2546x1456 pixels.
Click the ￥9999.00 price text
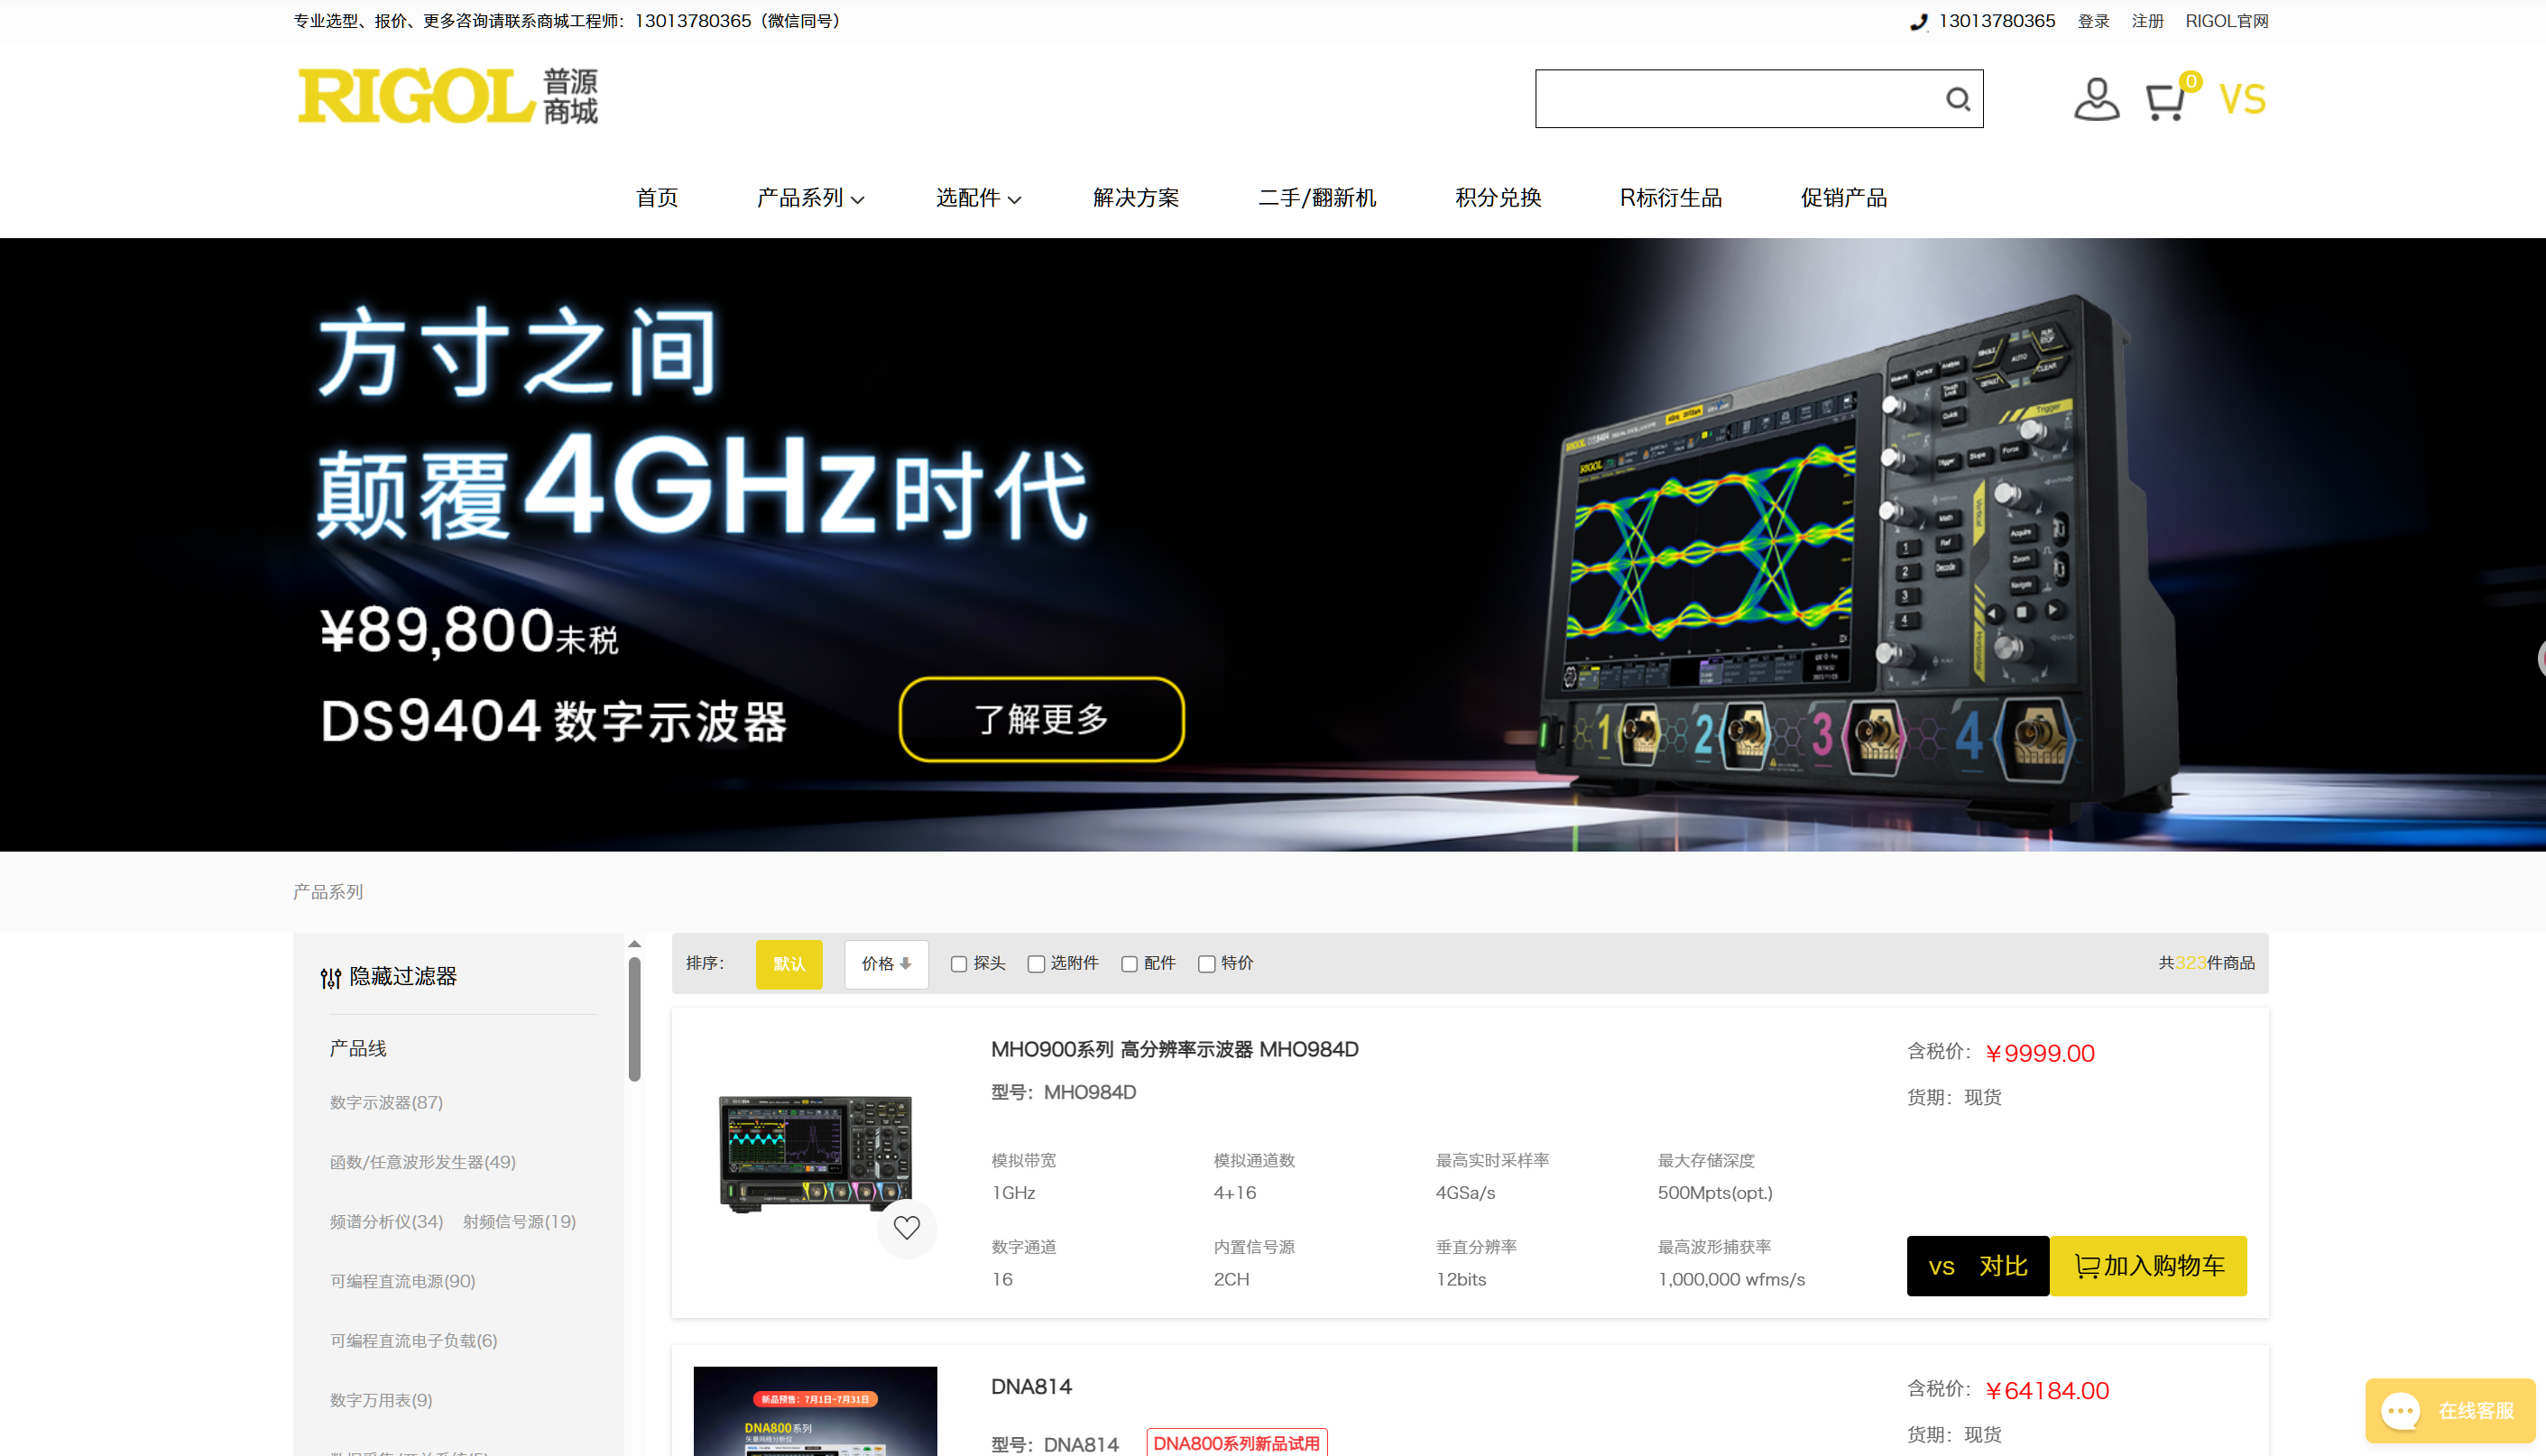tap(2039, 1053)
